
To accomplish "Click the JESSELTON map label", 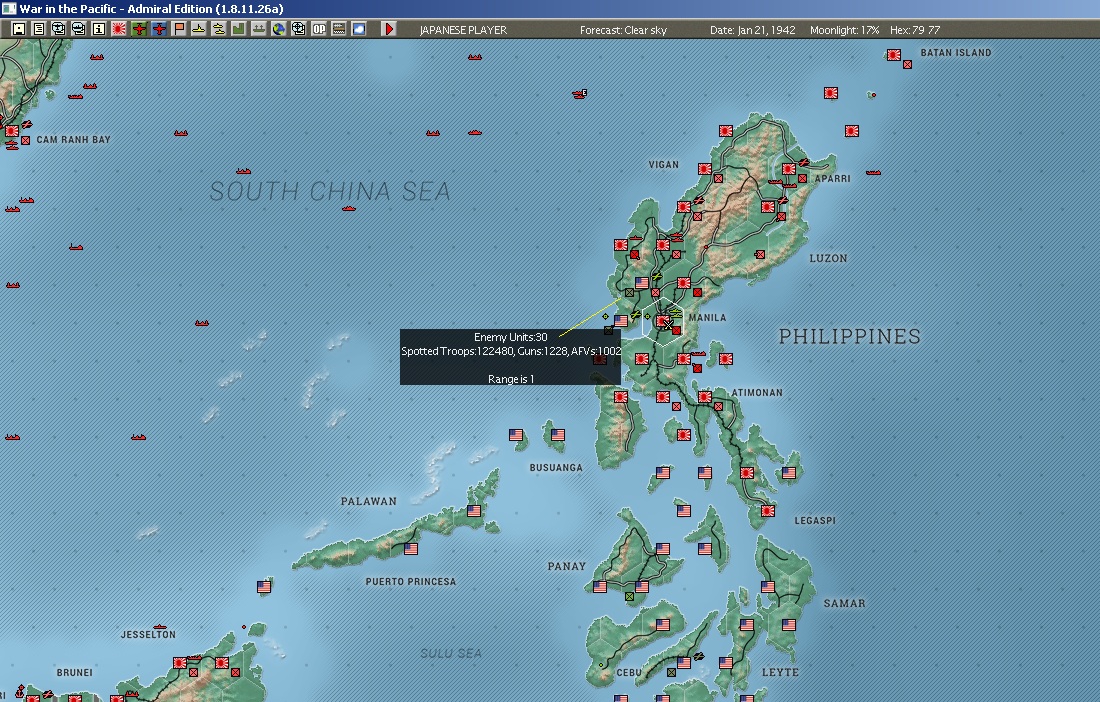I will click(148, 635).
